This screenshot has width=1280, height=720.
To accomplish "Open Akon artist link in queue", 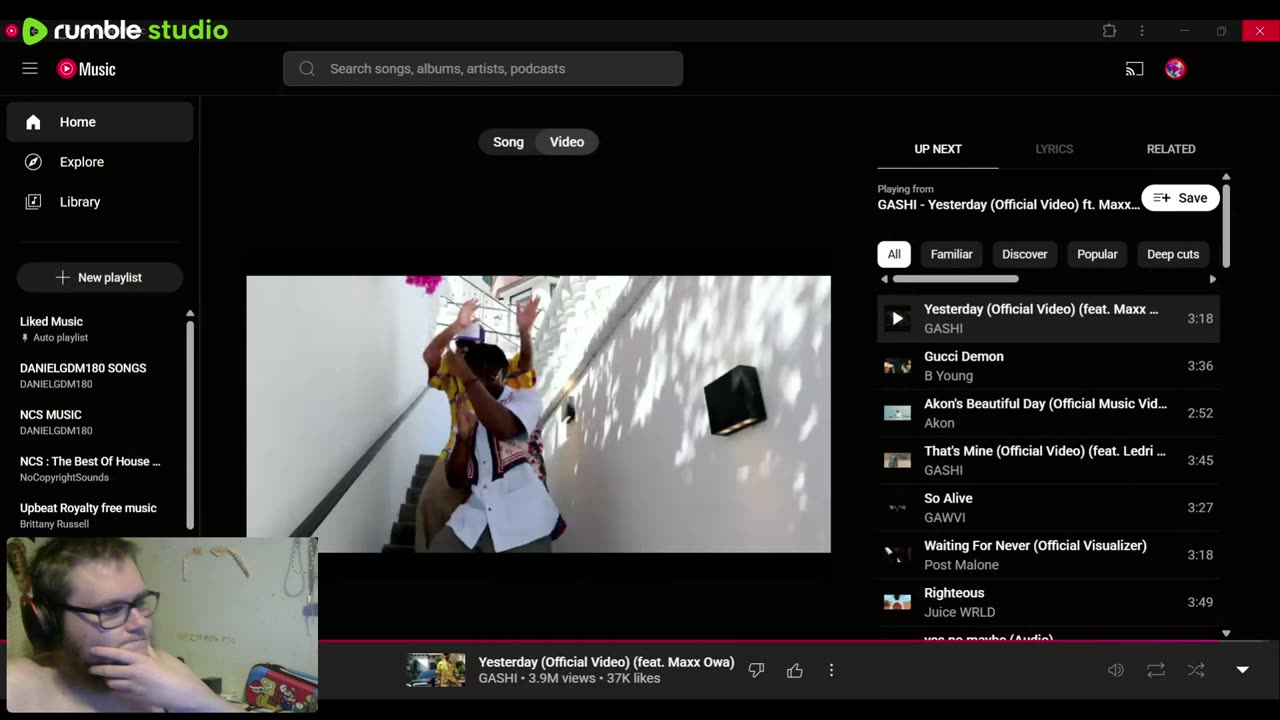I will pyautogui.click(x=939, y=423).
